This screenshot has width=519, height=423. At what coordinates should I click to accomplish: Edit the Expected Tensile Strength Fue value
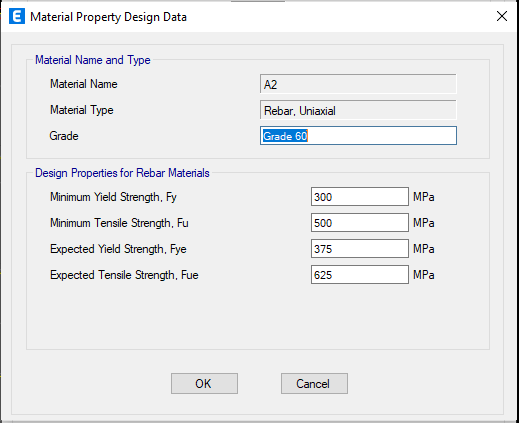click(360, 275)
